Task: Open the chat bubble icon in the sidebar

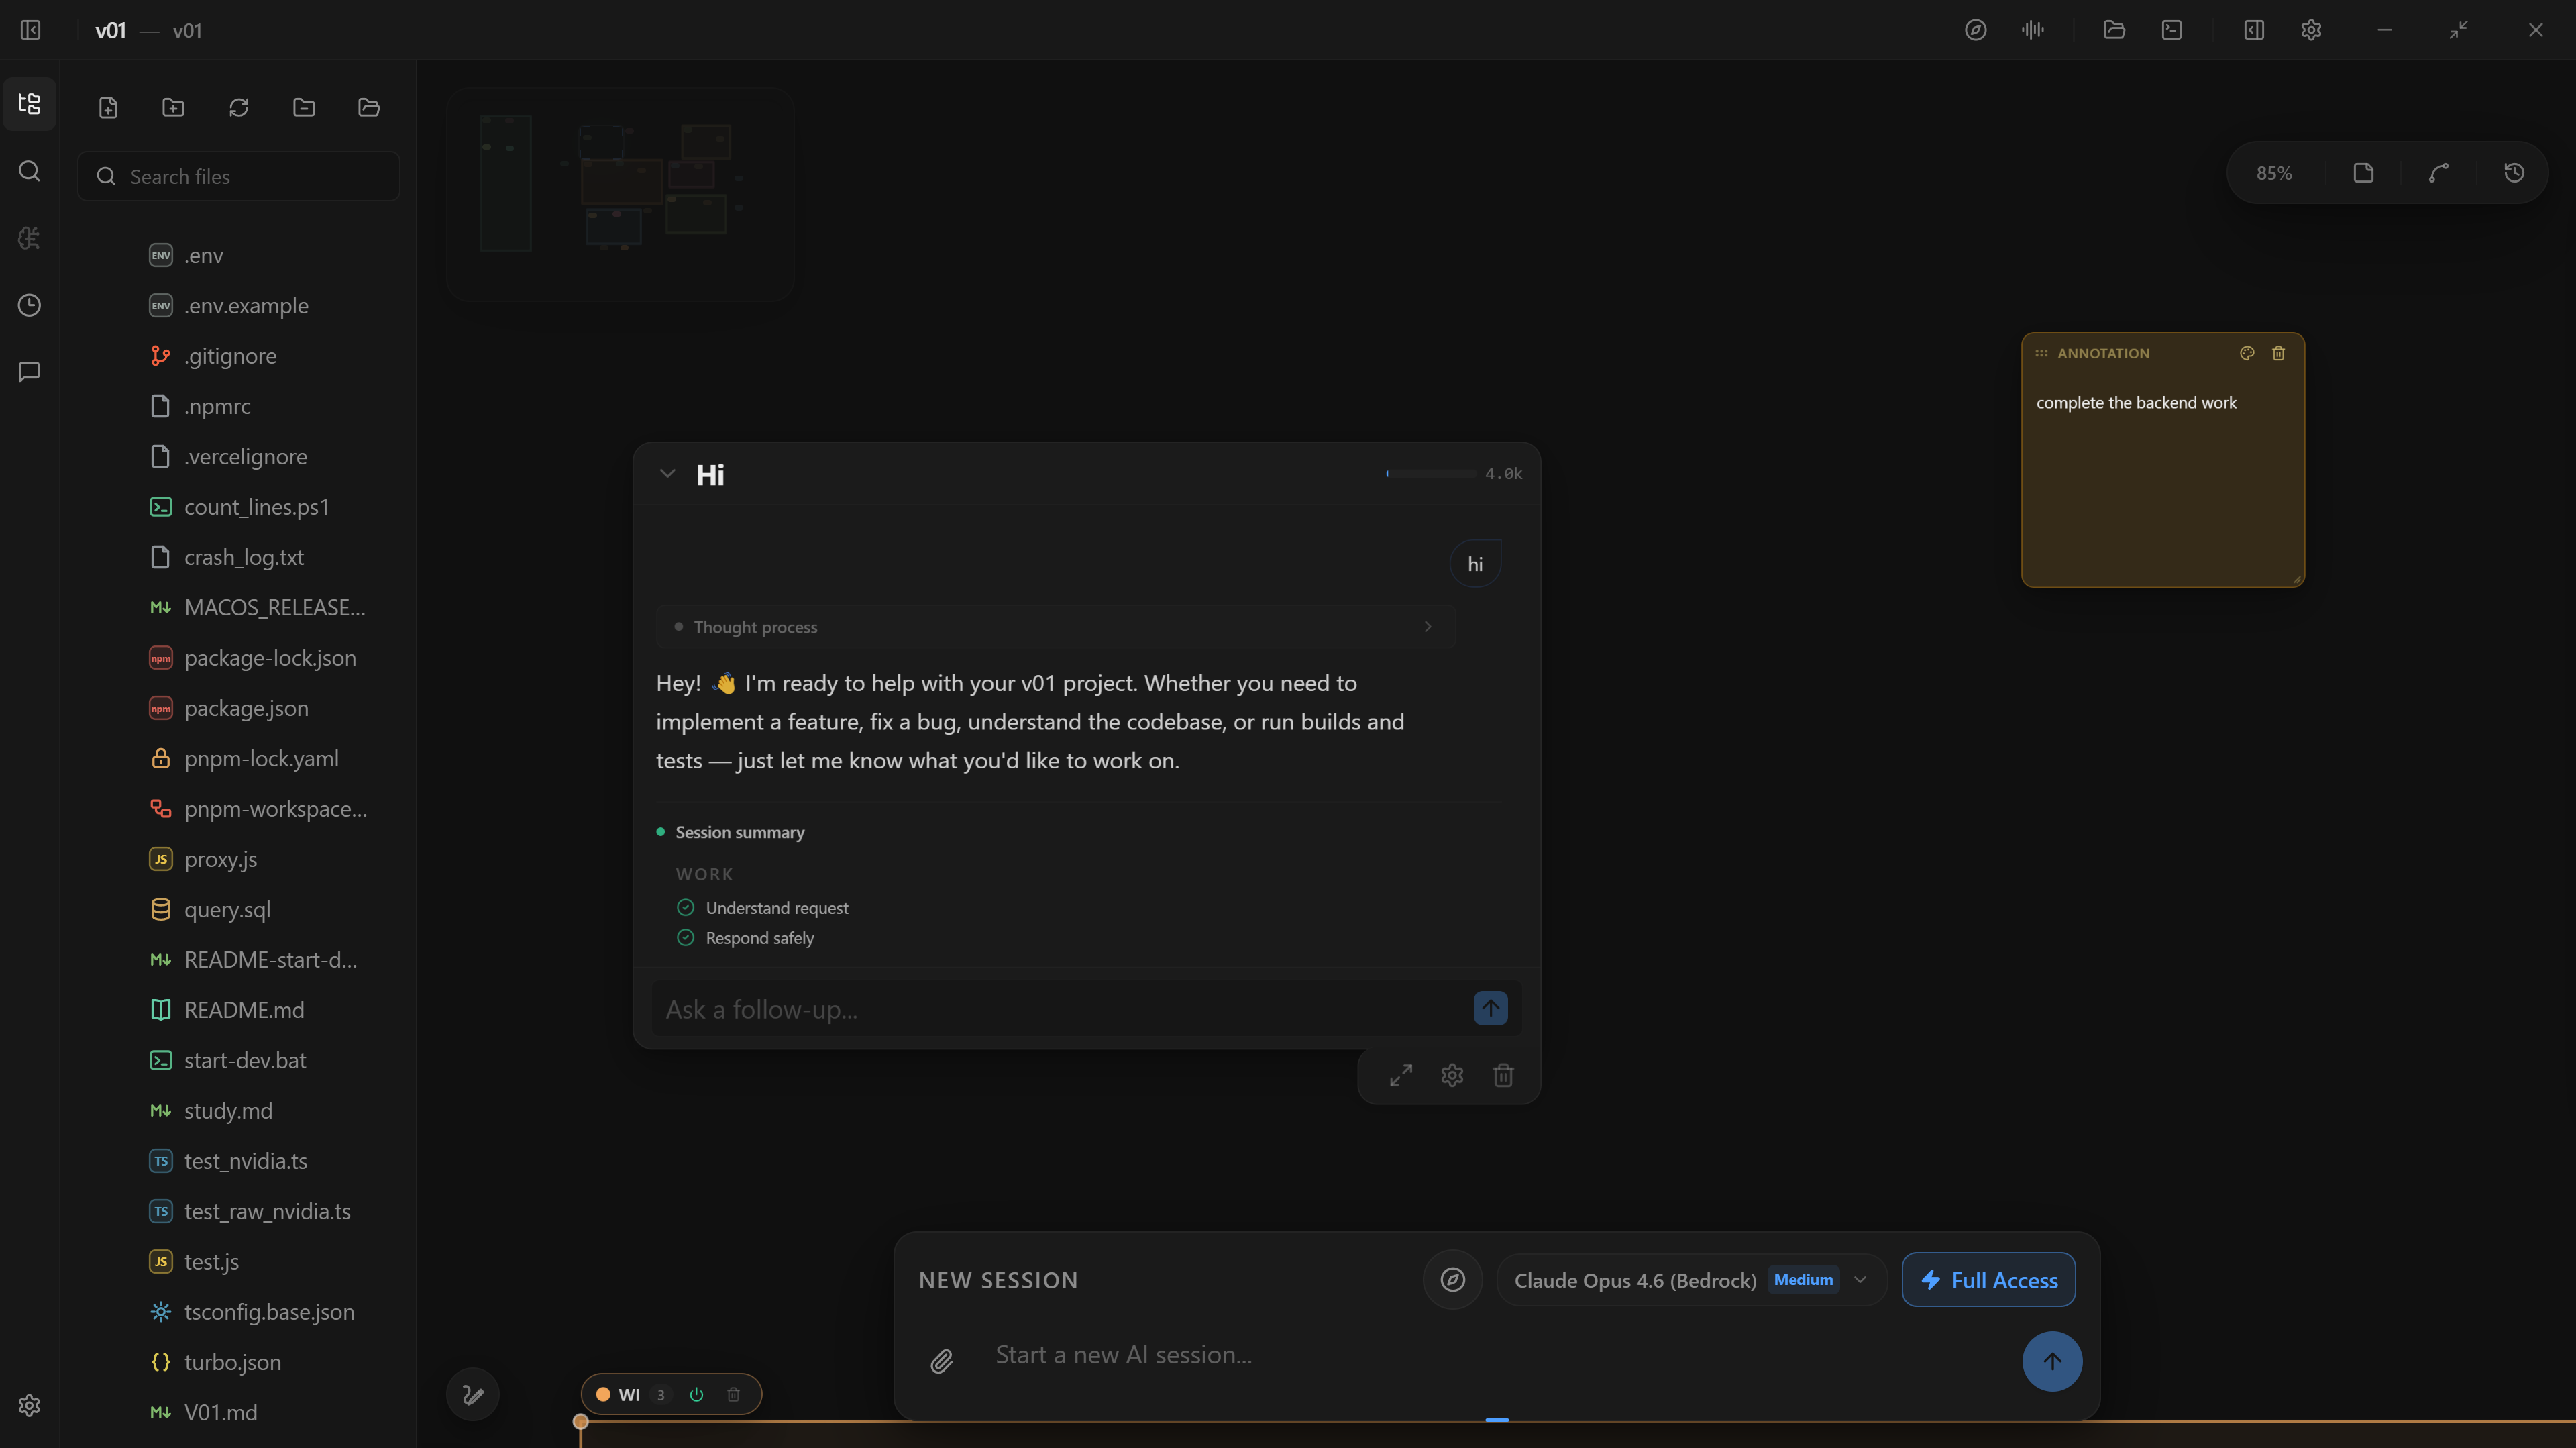Action: [x=29, y=372]
